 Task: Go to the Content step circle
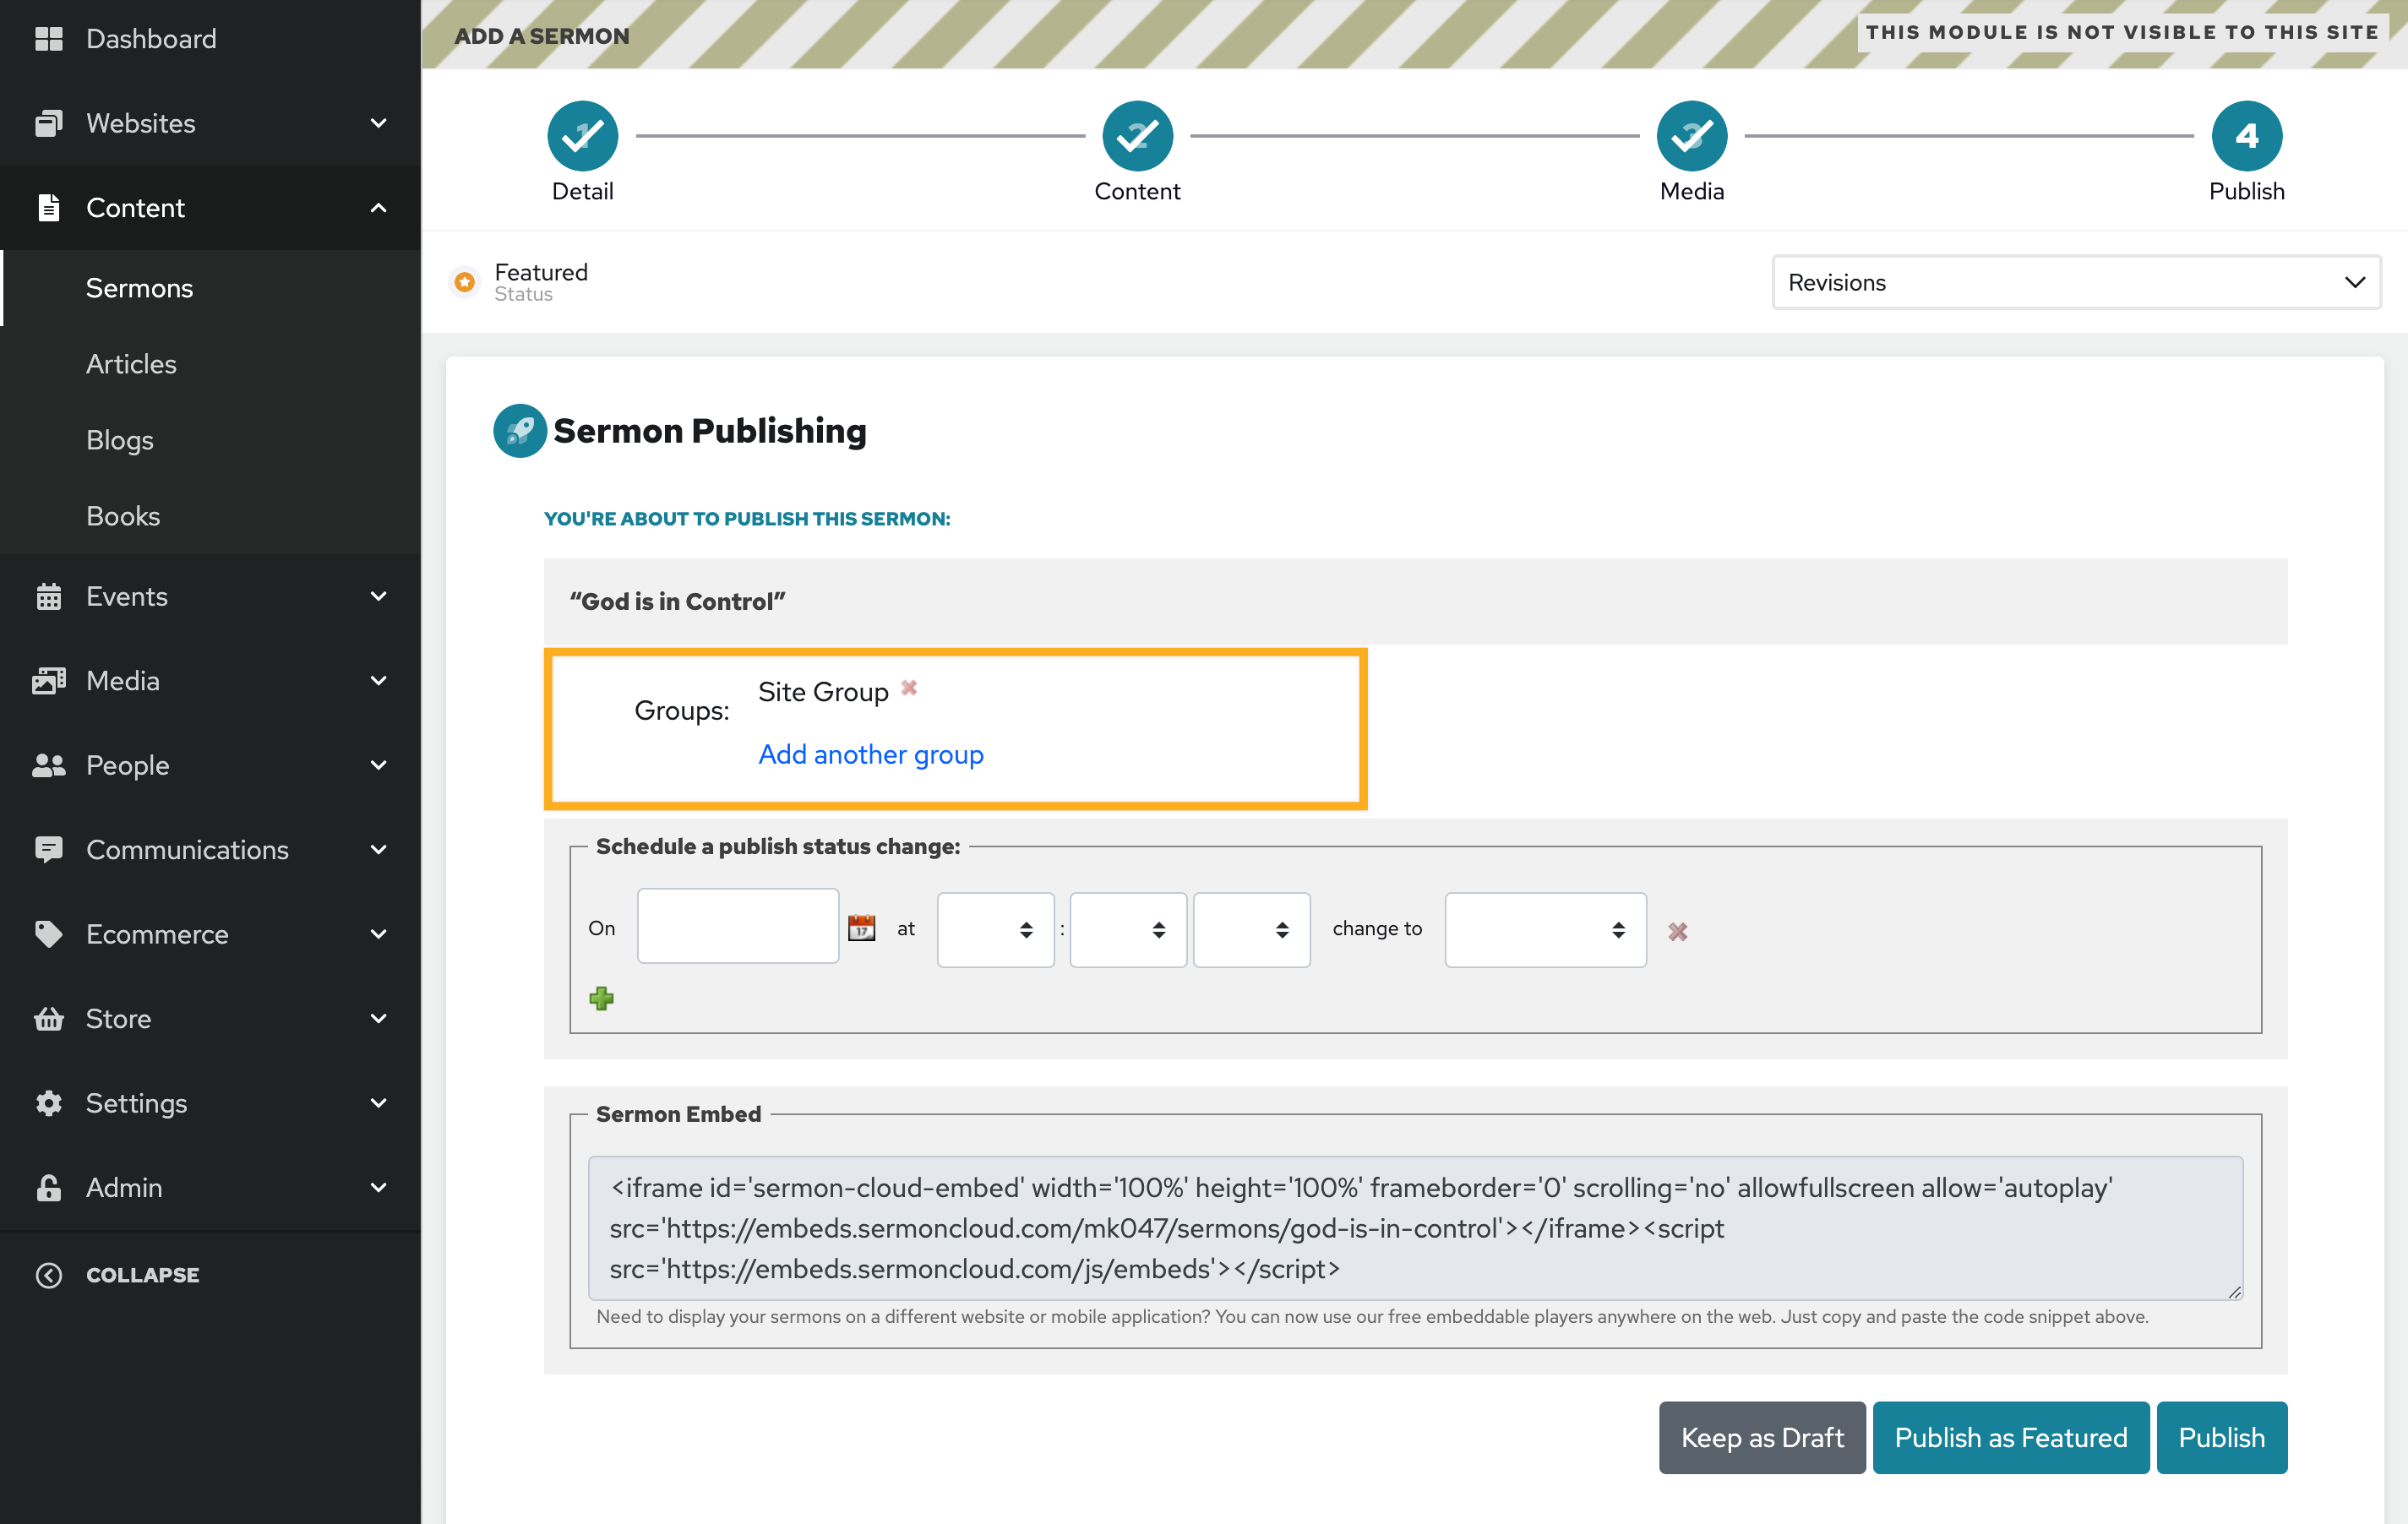(1137, 136)
